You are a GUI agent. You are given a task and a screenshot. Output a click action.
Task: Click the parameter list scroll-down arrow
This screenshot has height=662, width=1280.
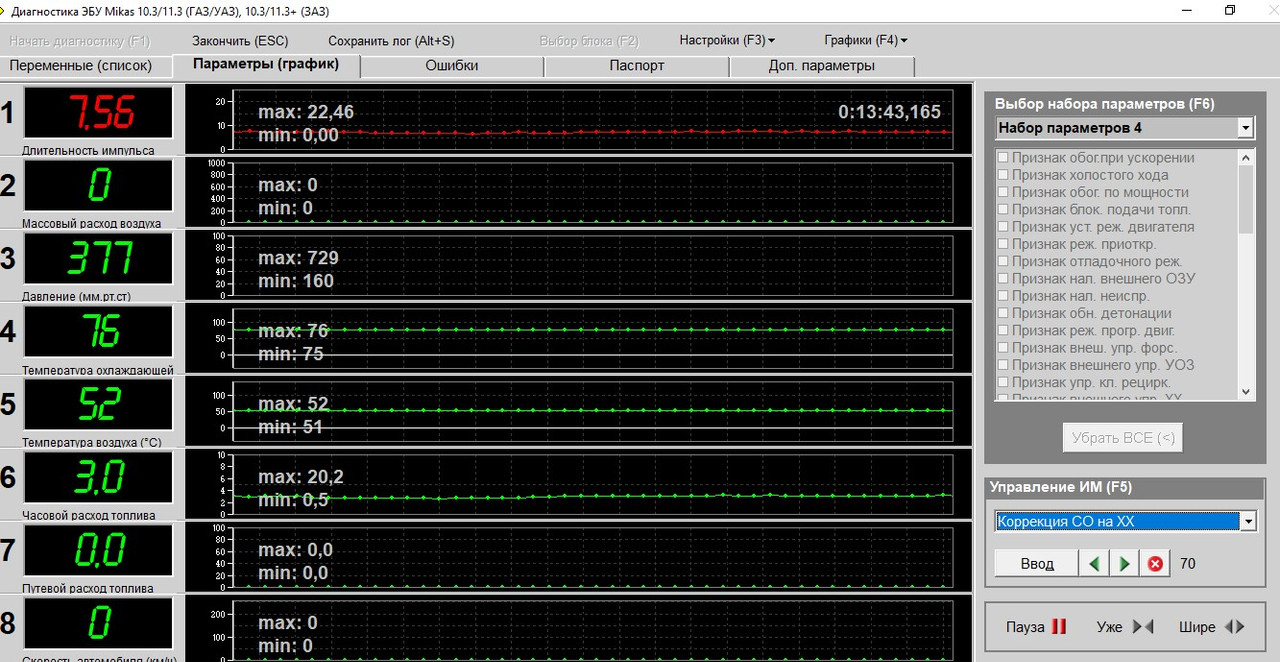pyautogui.click(x=1246, y=392)
